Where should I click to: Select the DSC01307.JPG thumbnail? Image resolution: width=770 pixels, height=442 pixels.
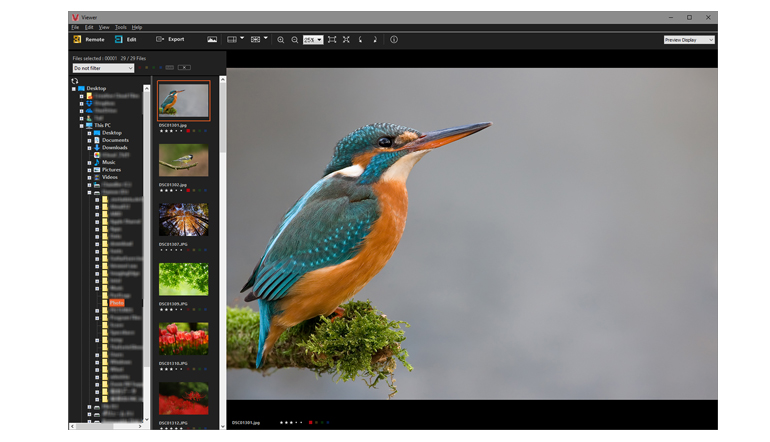[183, 220]
